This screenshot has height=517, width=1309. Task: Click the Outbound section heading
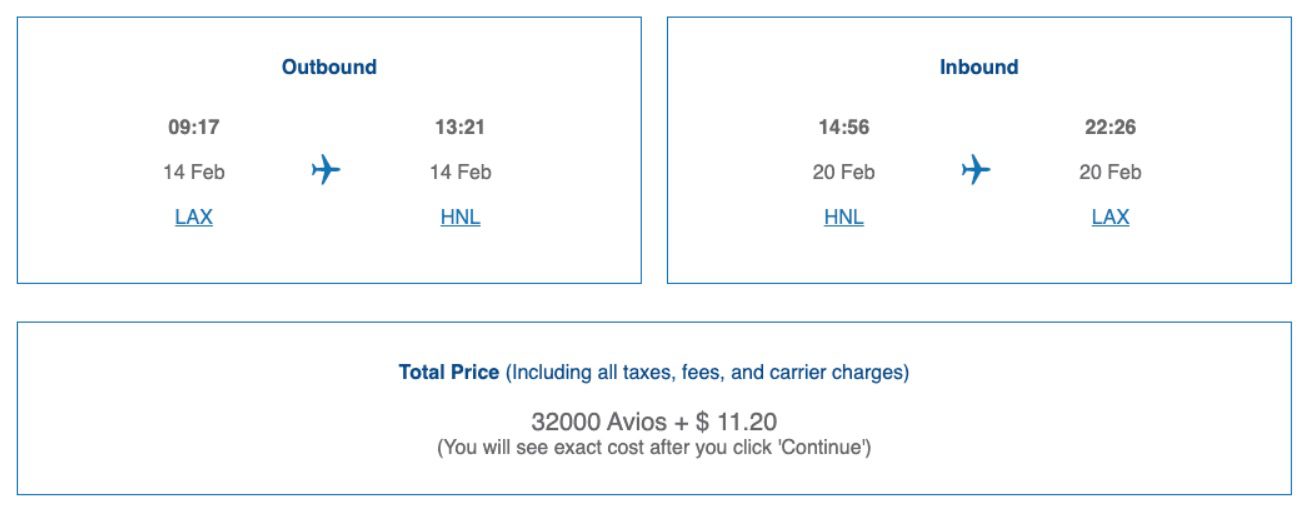coord(329,67)
